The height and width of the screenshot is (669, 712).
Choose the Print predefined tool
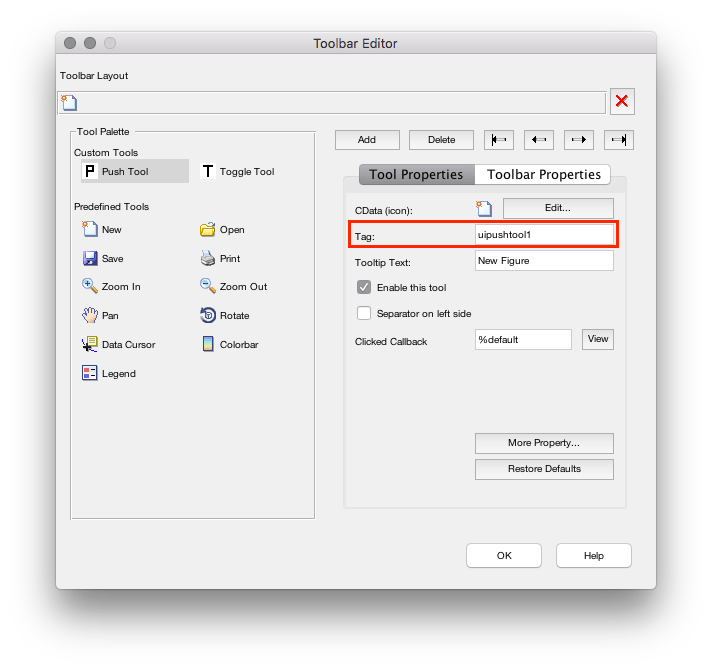coord(220,258)
